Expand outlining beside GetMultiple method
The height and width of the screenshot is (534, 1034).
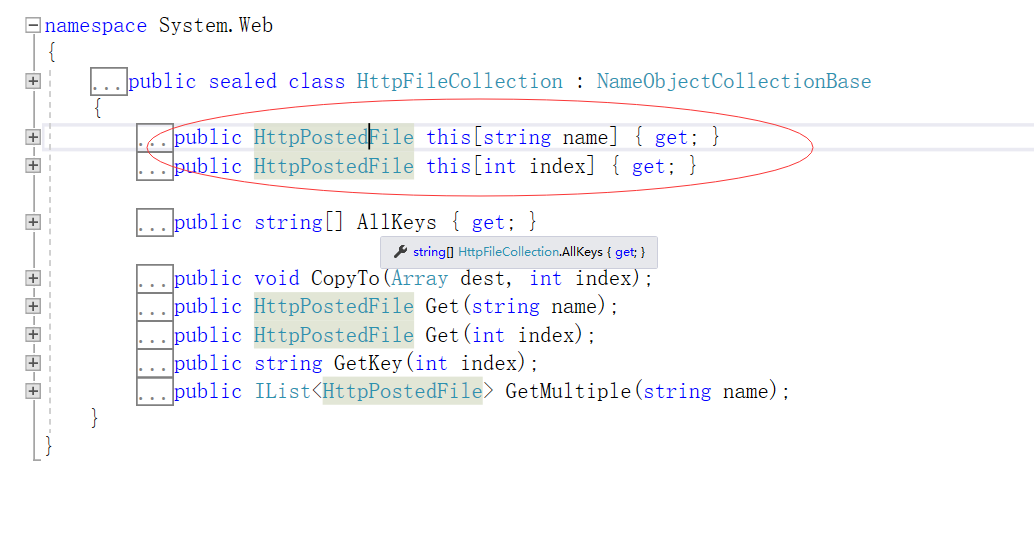click(x=33, y=391)
